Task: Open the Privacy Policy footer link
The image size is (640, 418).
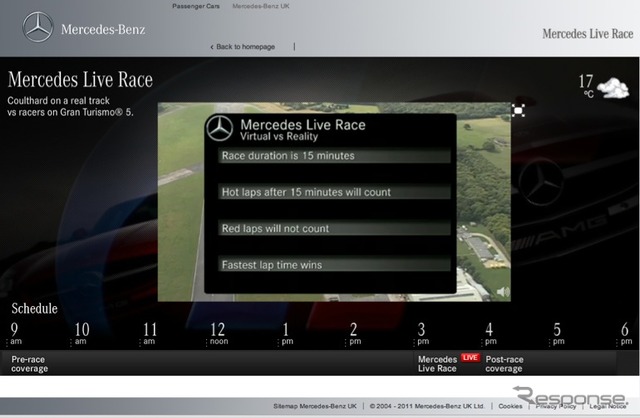Action: click(x=556, y=406)
